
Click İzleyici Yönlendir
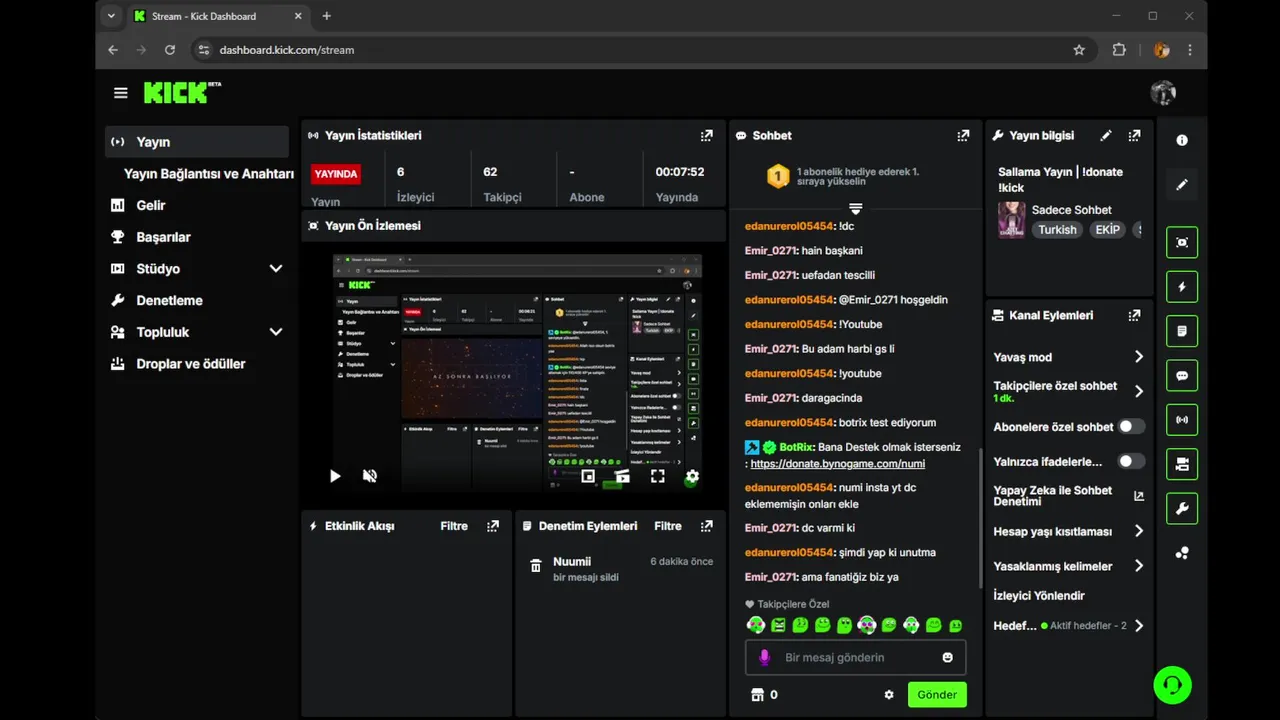[1039, 596]
